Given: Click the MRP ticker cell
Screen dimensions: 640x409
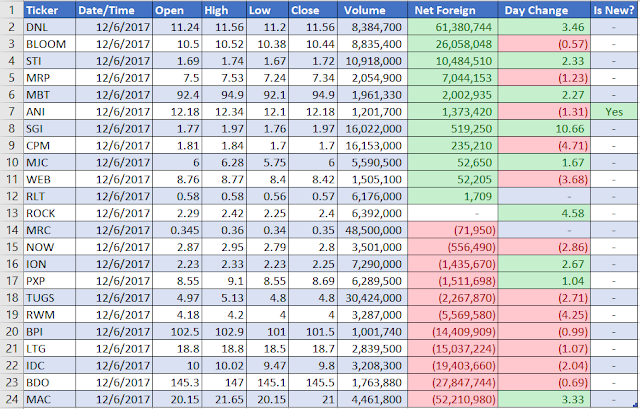Looking at the screenshot, I should tap(49, 78).
